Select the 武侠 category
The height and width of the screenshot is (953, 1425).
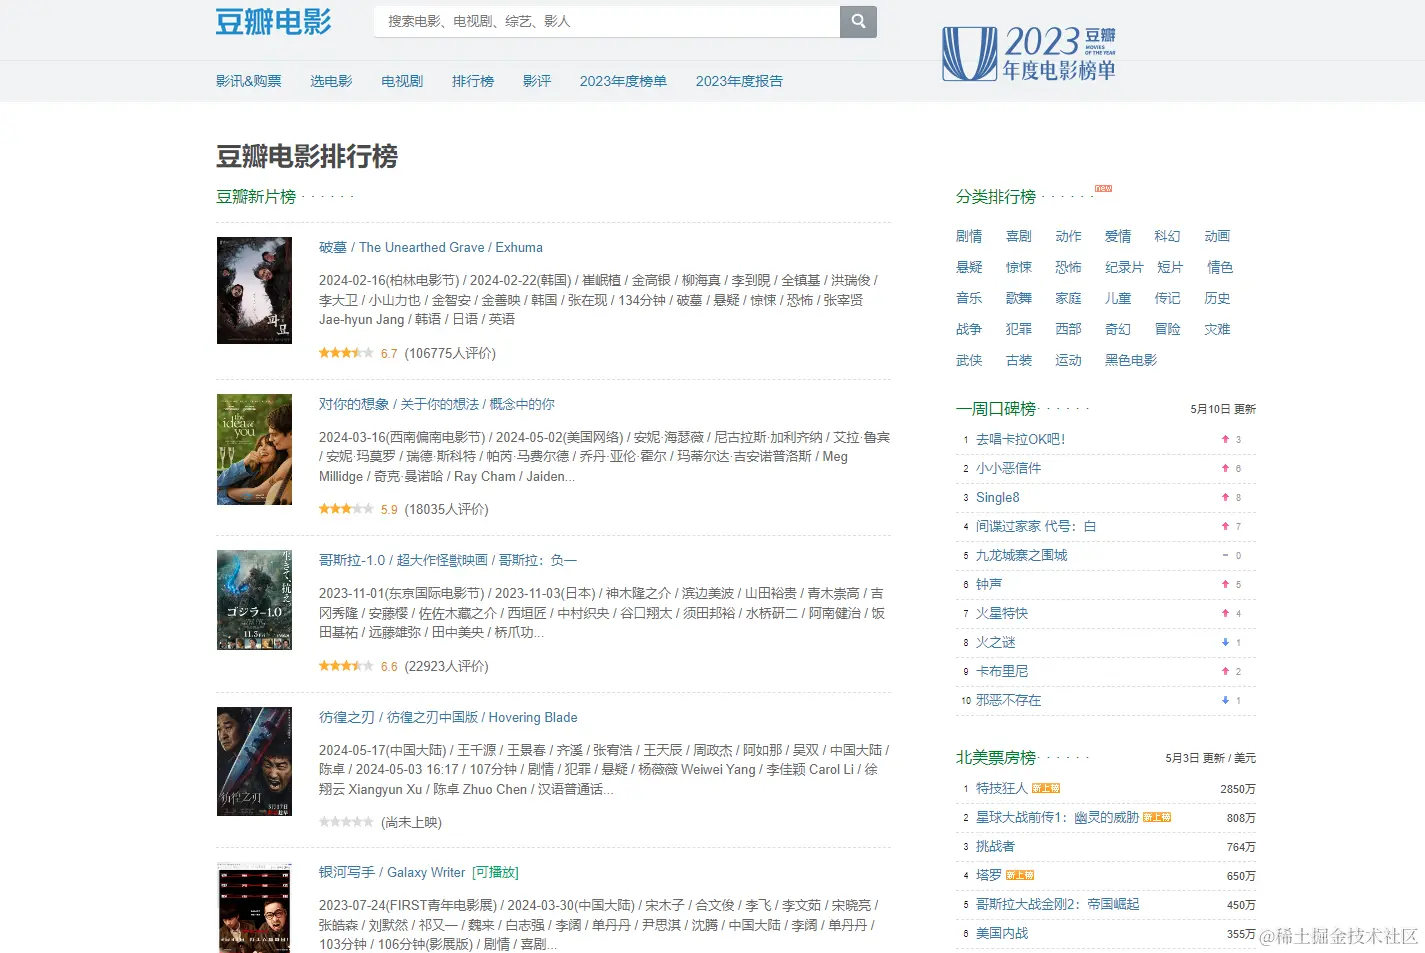pyautogui.click(x=969, y=360)
